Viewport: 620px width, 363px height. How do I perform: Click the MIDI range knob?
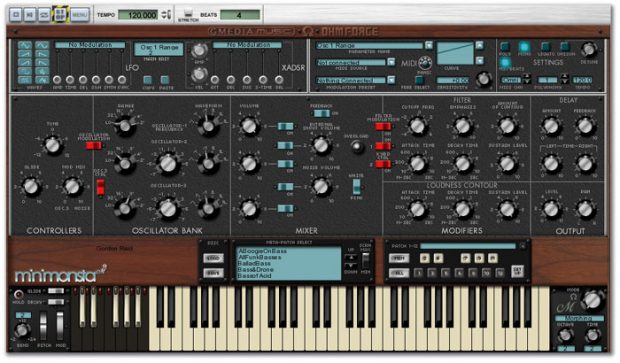point(425,62)
